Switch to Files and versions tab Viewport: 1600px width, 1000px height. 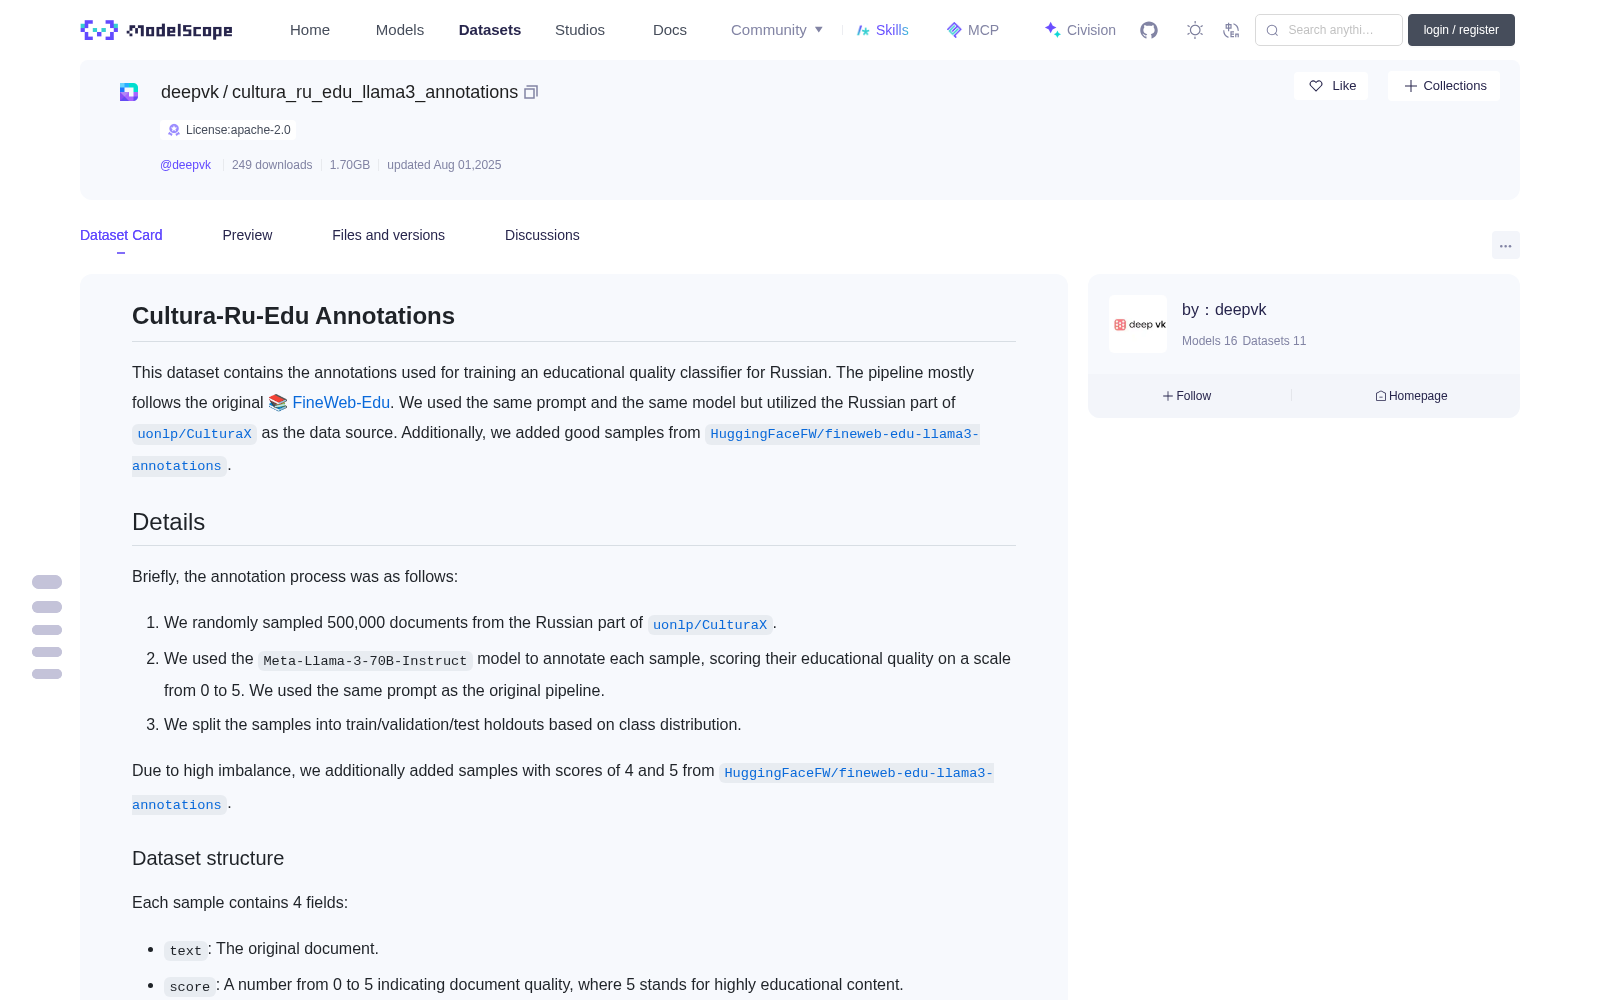388,235
